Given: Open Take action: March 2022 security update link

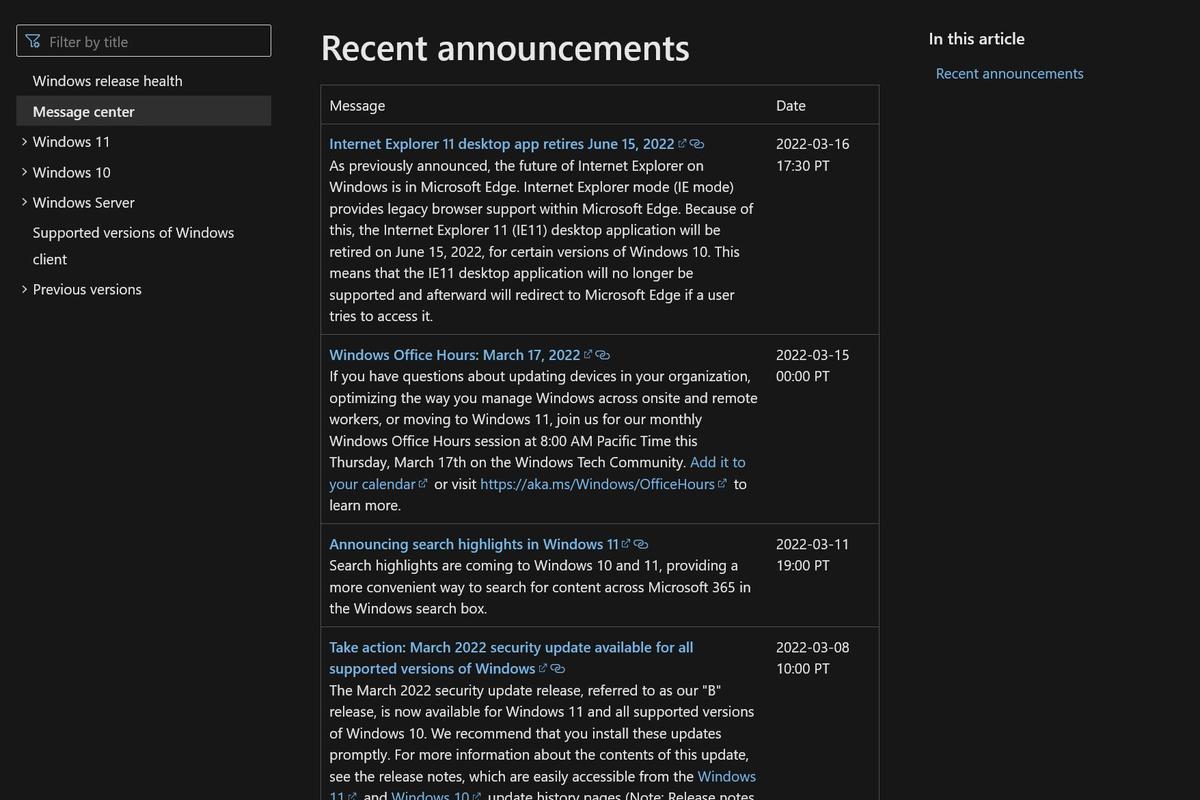Looking at the screenshot, I should [511, 658].
